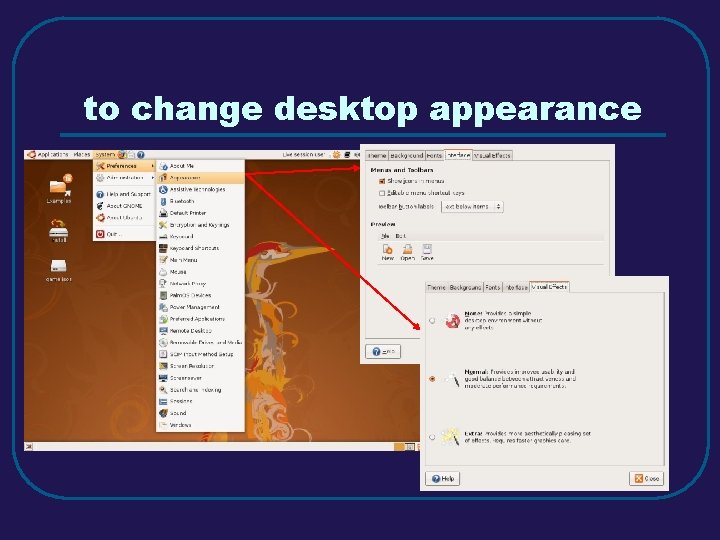The width and height of the screenshot is (720, 540).
Task: Click Help button in the Interface window
Action: tap(383, 352)
